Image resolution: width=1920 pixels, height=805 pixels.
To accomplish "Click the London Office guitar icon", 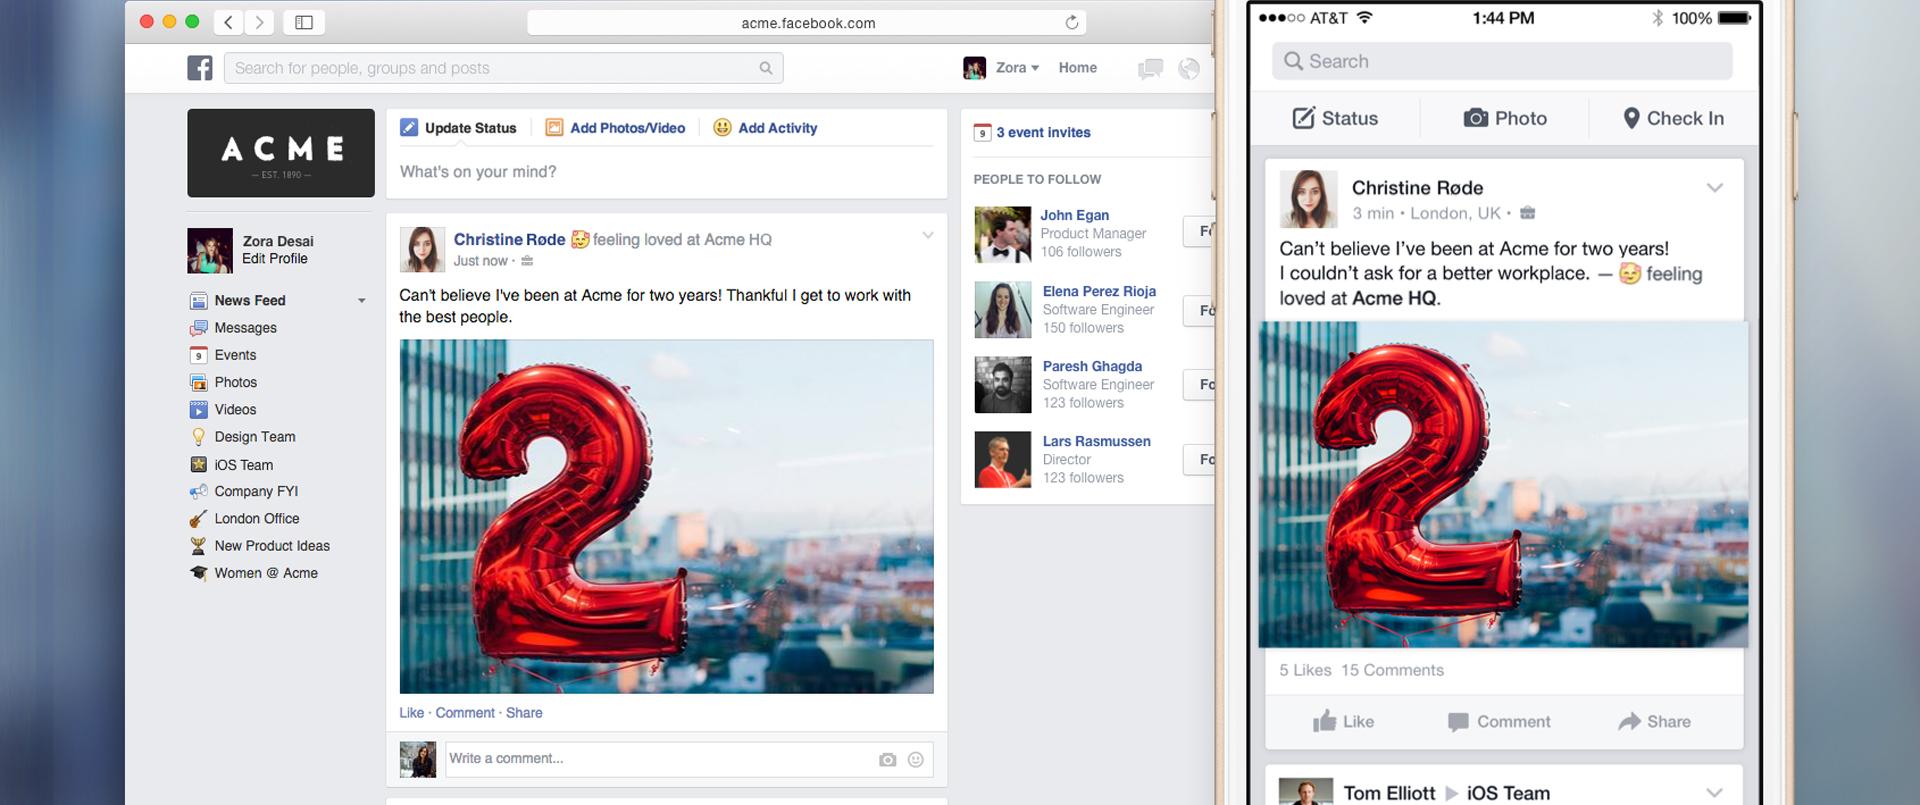I will [198, 518].
